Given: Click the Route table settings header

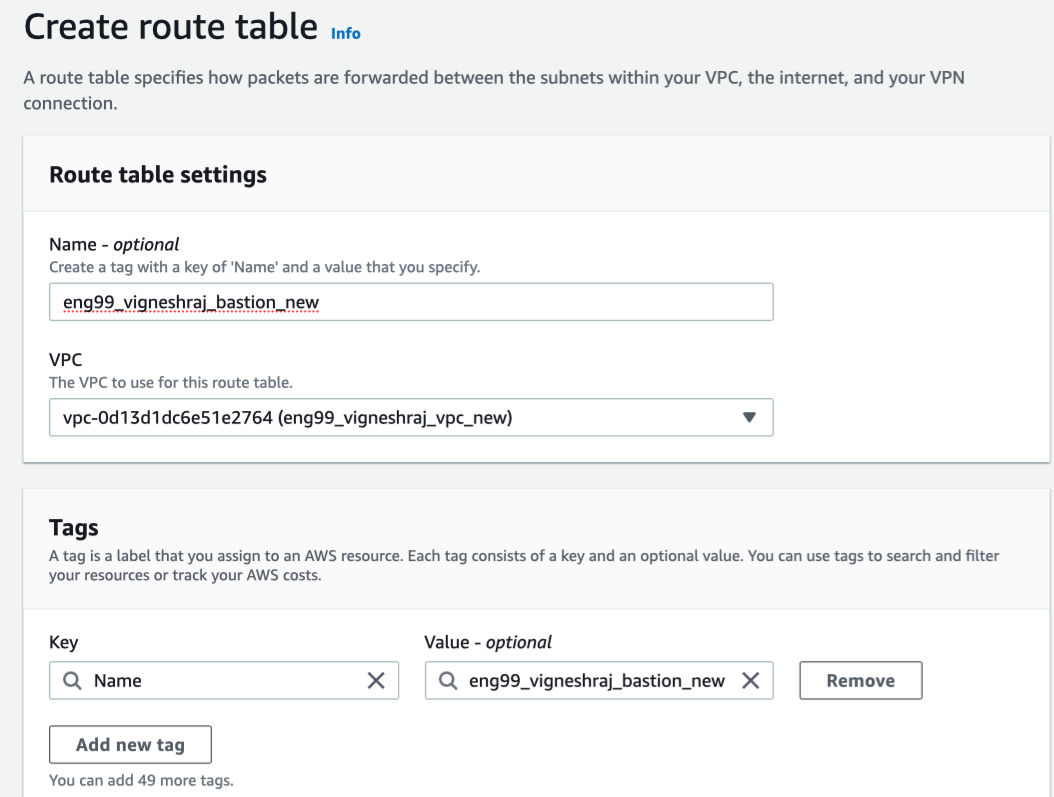Looking at the screenshot, I should point(158,175).
